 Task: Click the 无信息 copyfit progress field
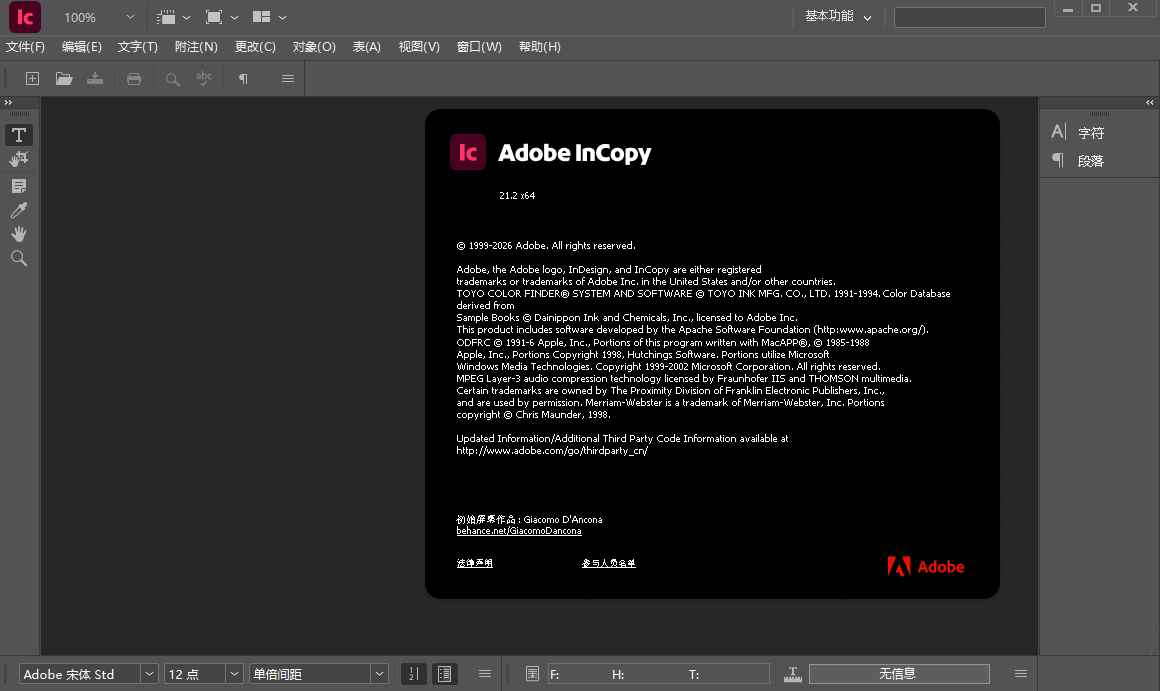pos(899,674)
